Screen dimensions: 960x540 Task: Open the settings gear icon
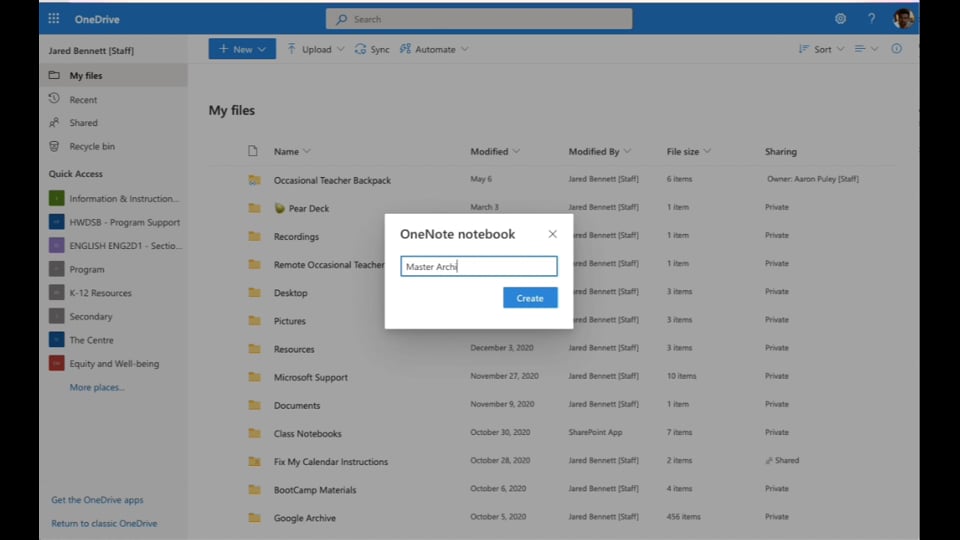coord(841,19)
